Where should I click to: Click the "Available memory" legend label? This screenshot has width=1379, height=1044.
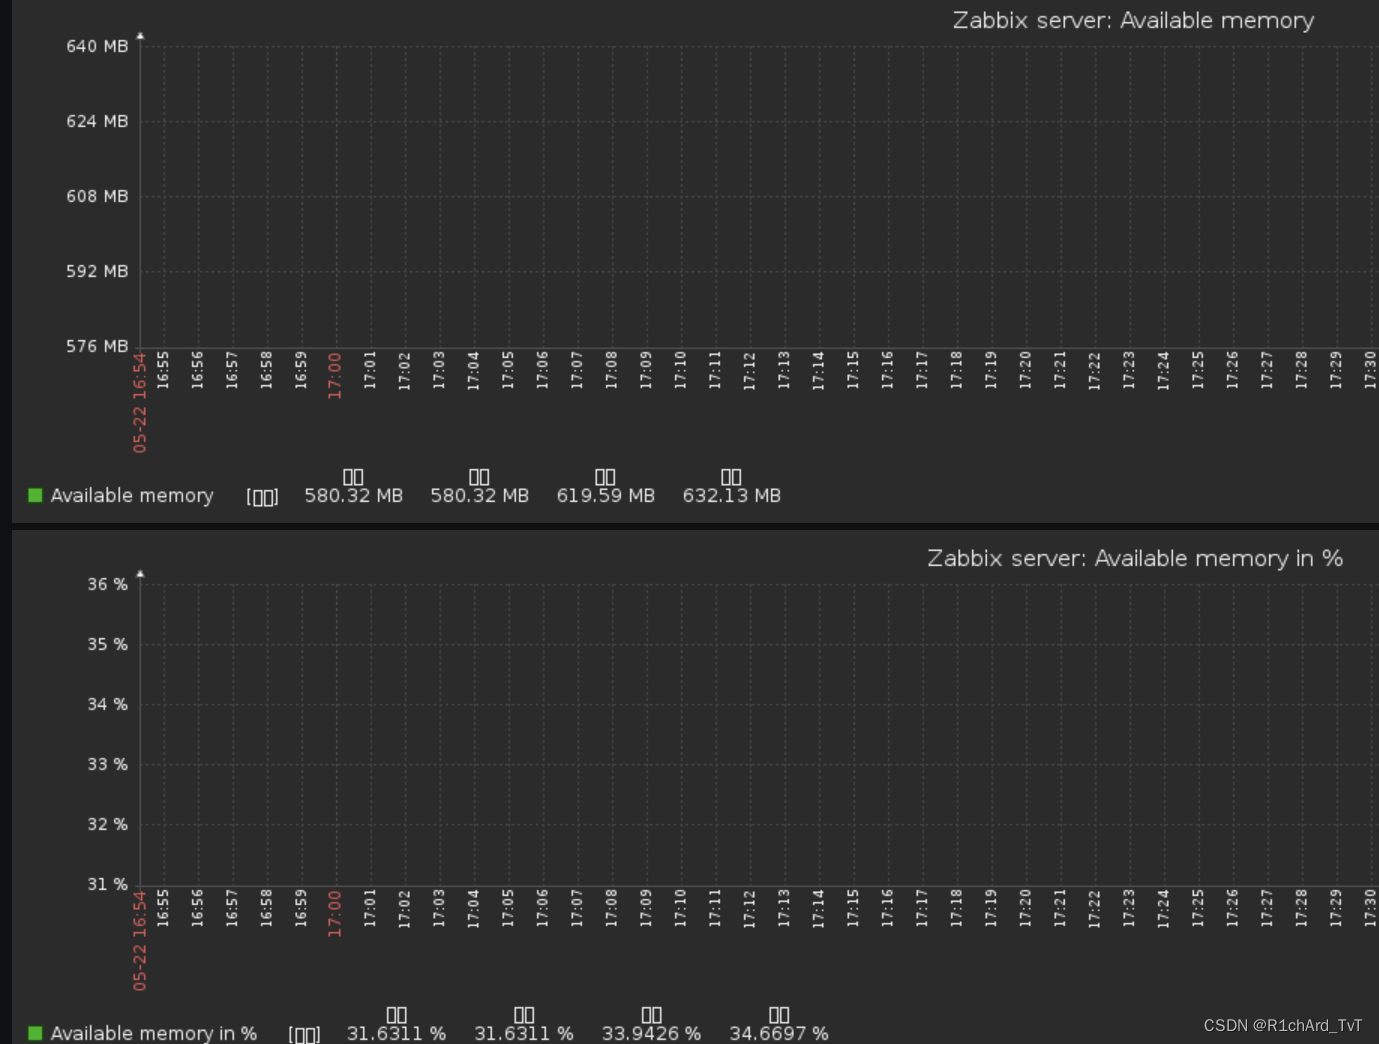133,495
